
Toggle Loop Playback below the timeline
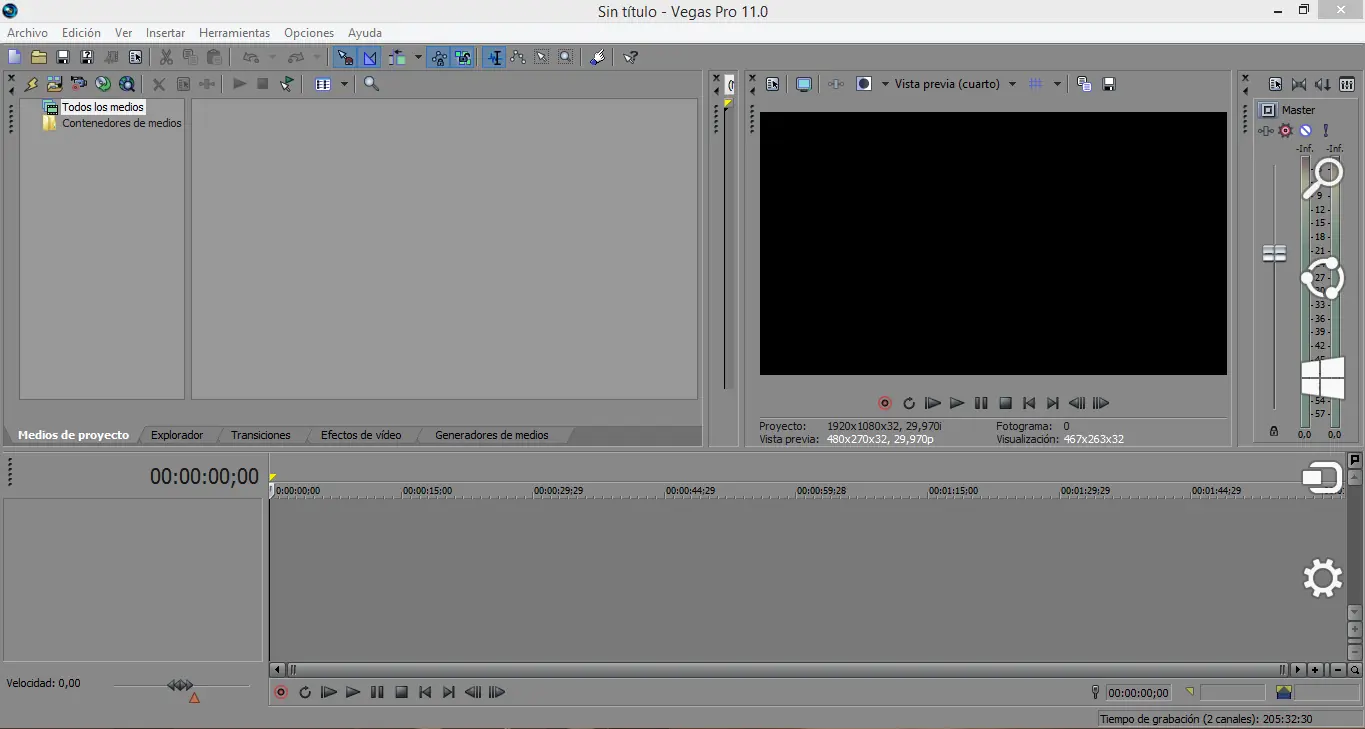click(305, 692)
